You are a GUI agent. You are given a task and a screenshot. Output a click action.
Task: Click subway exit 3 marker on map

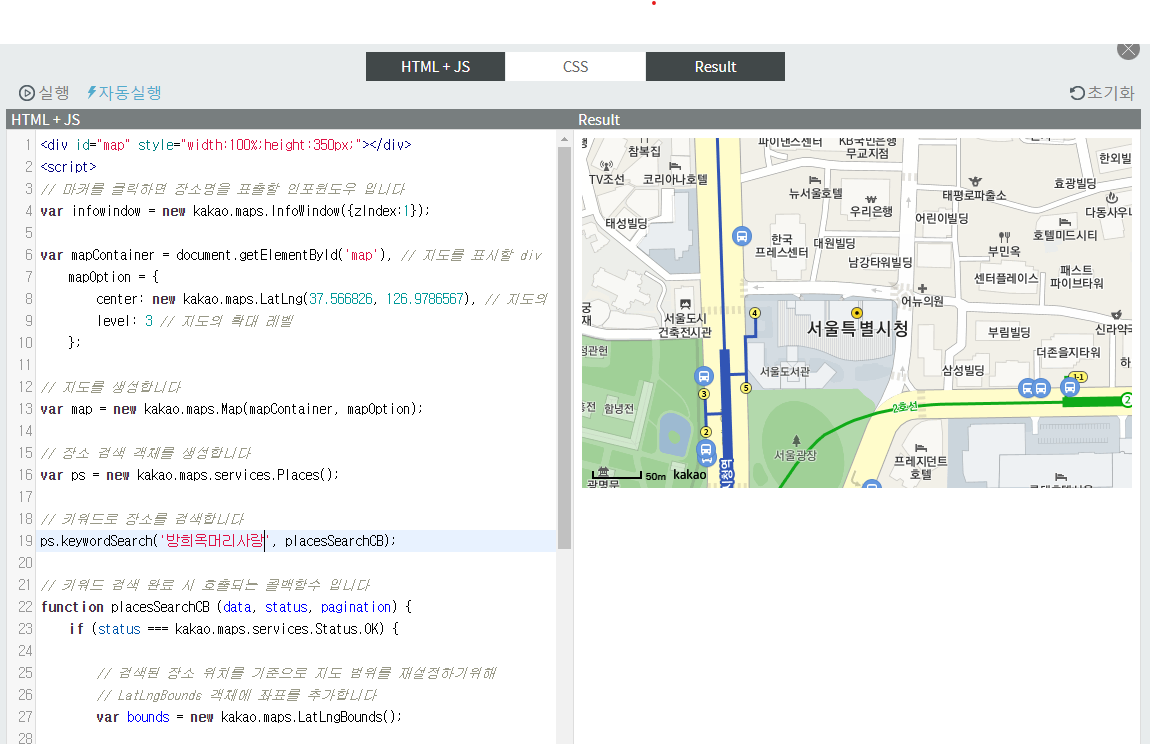pos(704,394)
